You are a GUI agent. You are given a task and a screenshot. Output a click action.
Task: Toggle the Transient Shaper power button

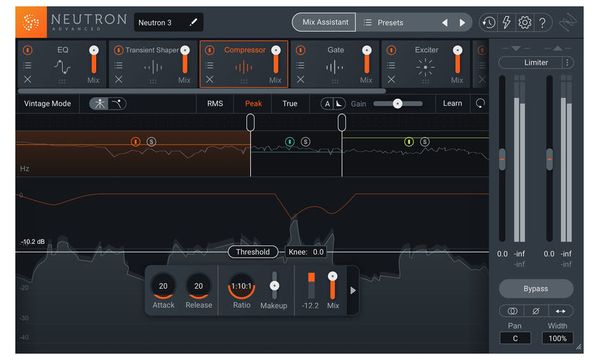(x=118, y=50)
